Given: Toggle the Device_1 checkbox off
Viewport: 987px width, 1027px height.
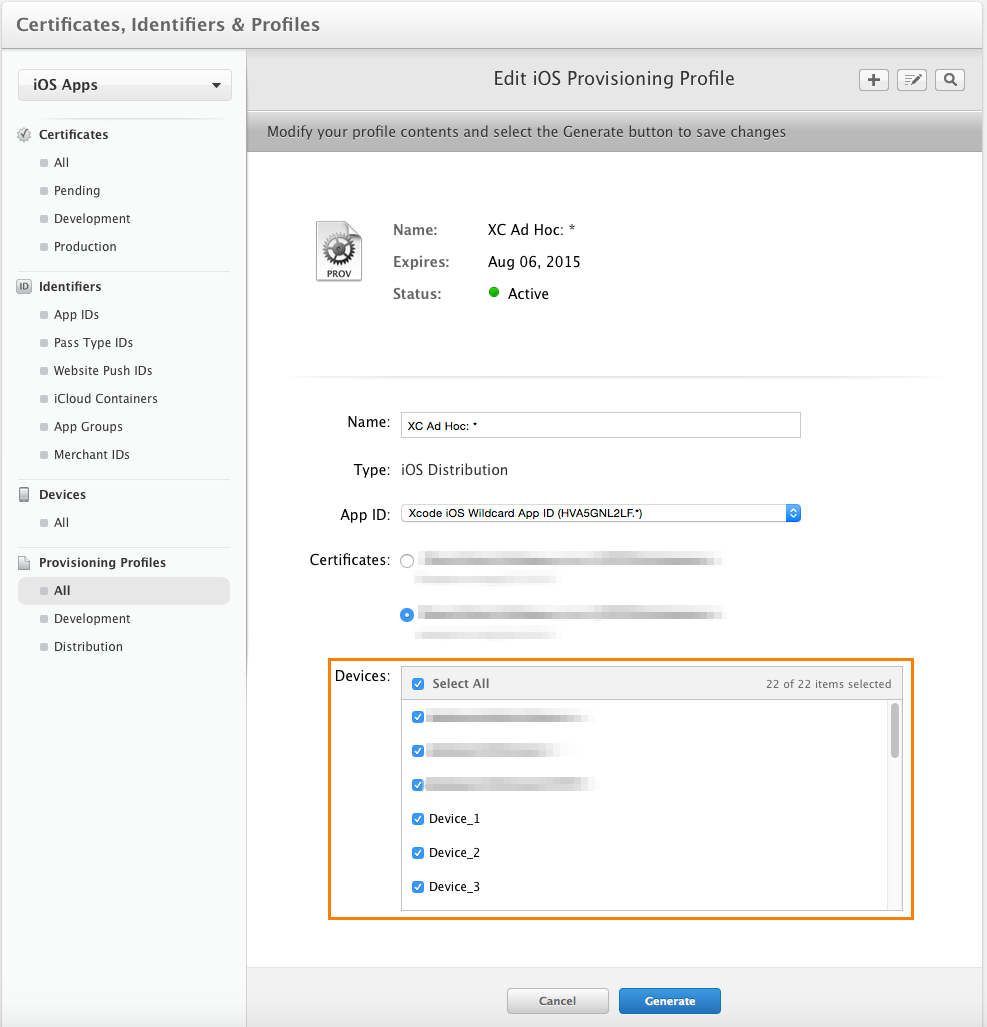Looking at the screenshot, I should coord(417,818).
